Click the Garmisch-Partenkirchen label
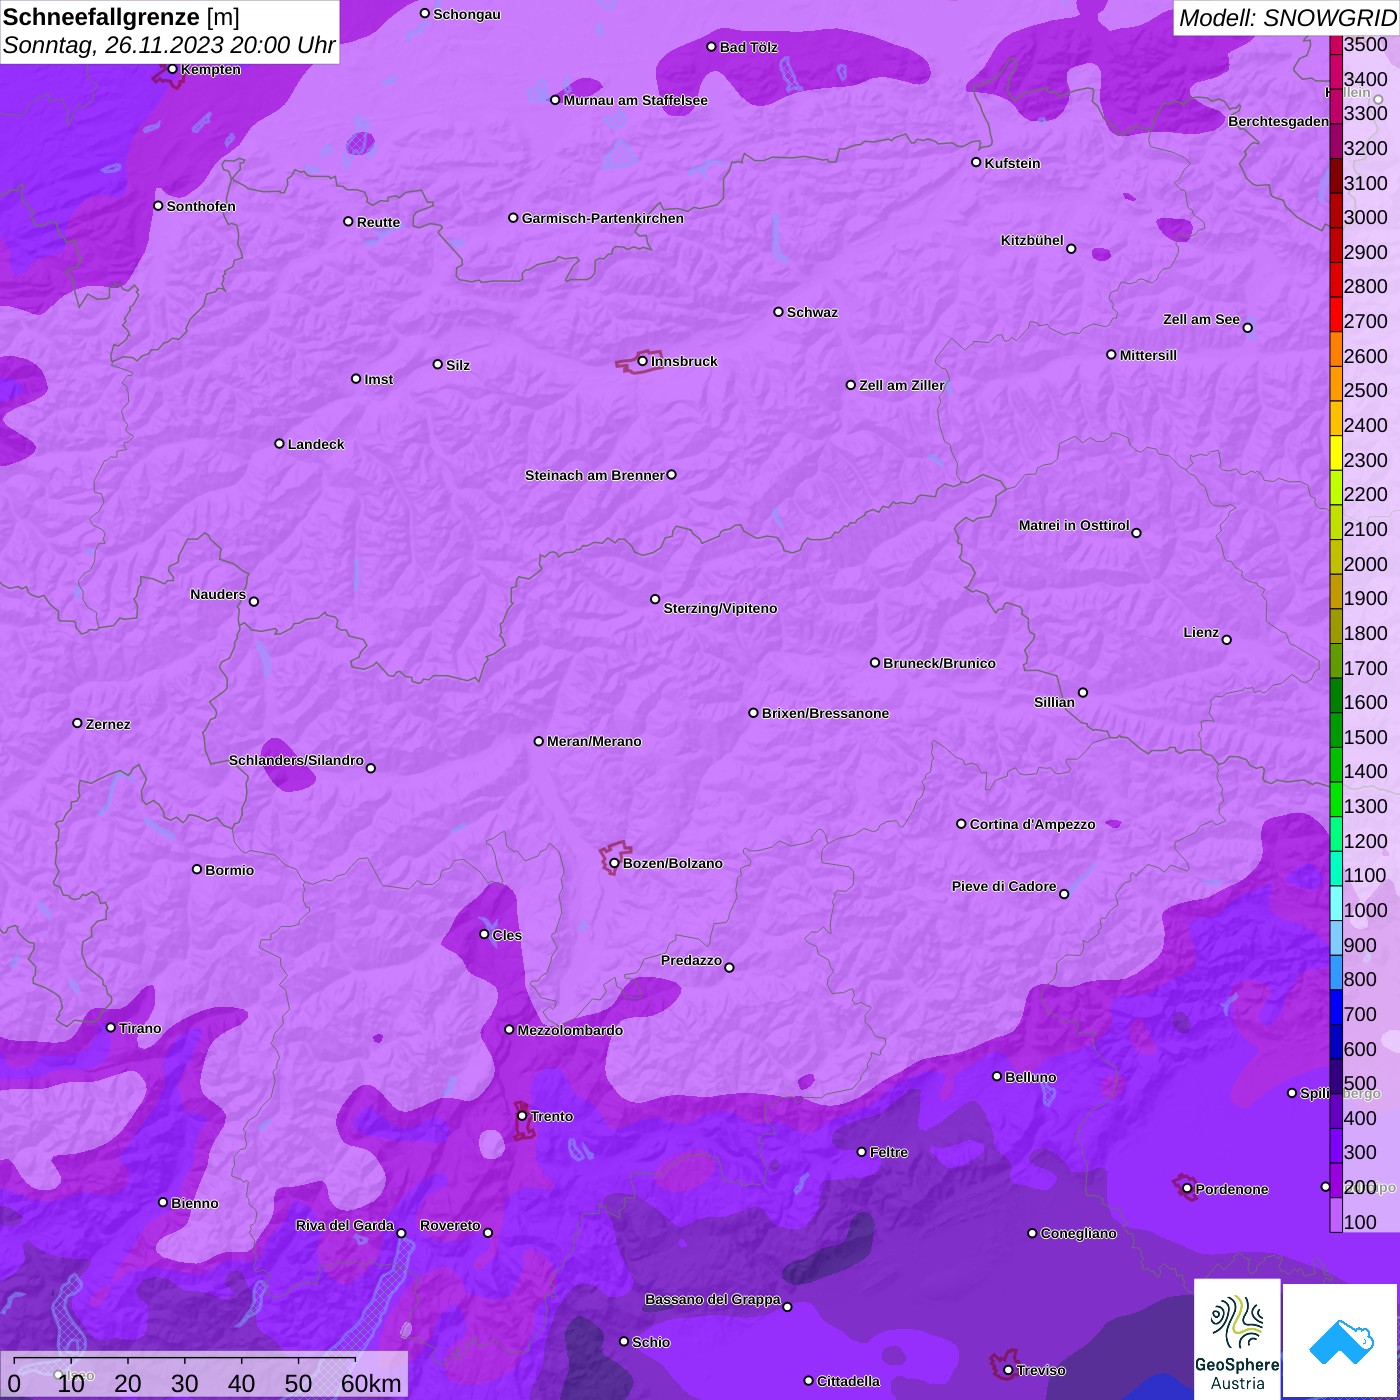Image resolution: width=1400 pixels, height=1400 pixels. pos(603,218)
